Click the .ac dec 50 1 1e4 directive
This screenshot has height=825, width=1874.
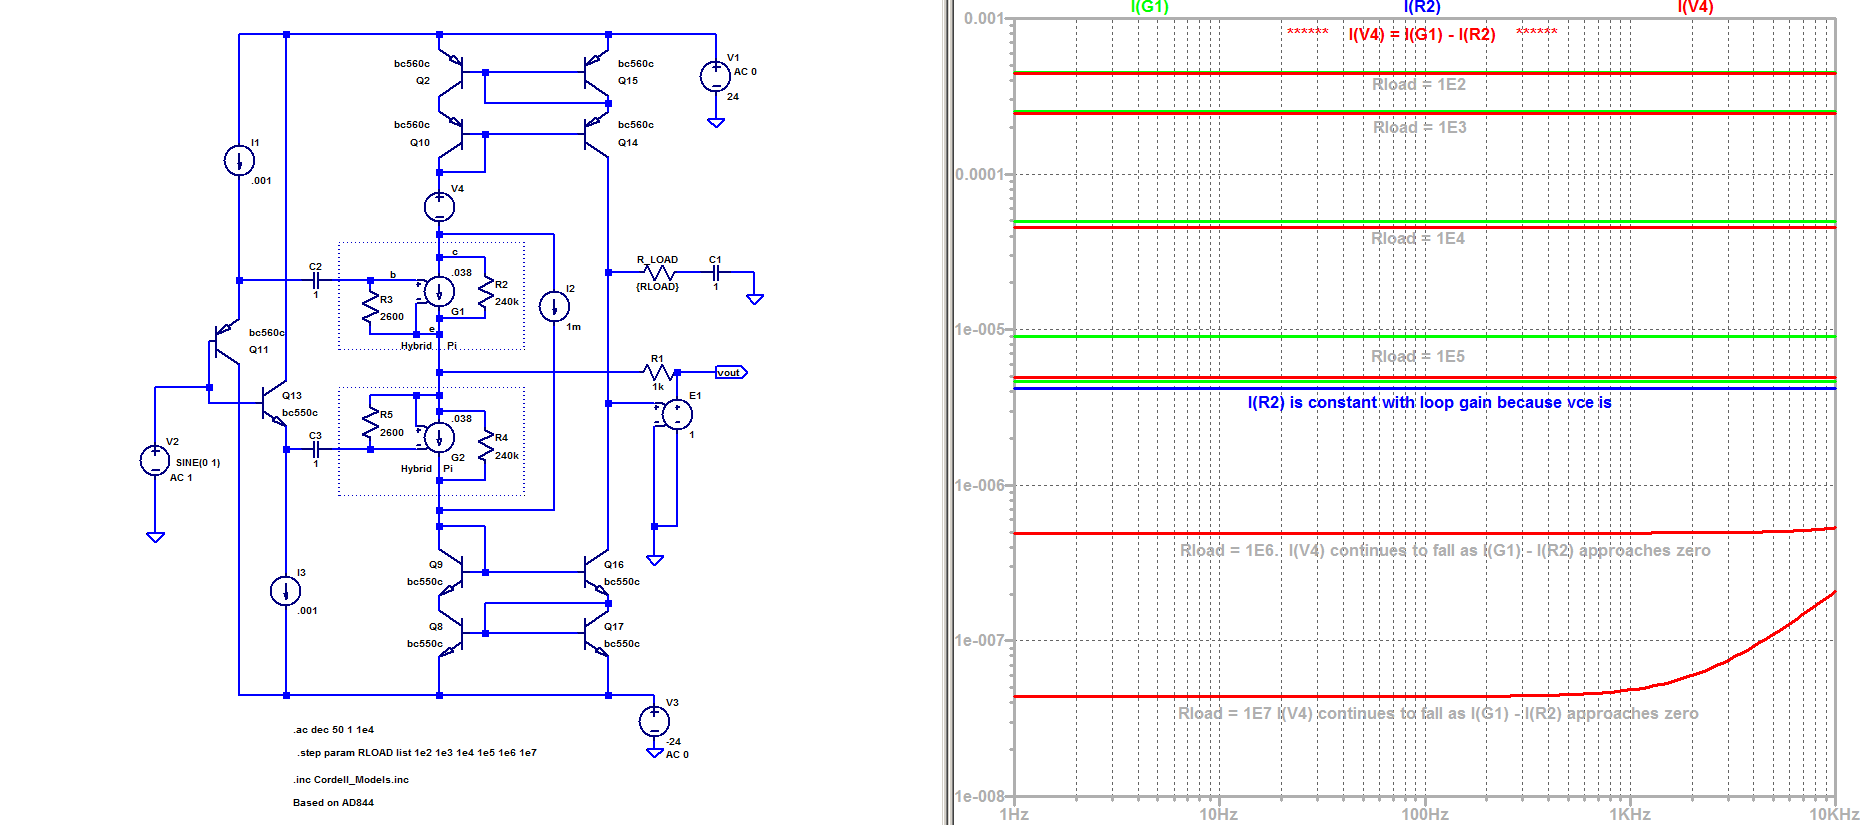pos(334,730)
